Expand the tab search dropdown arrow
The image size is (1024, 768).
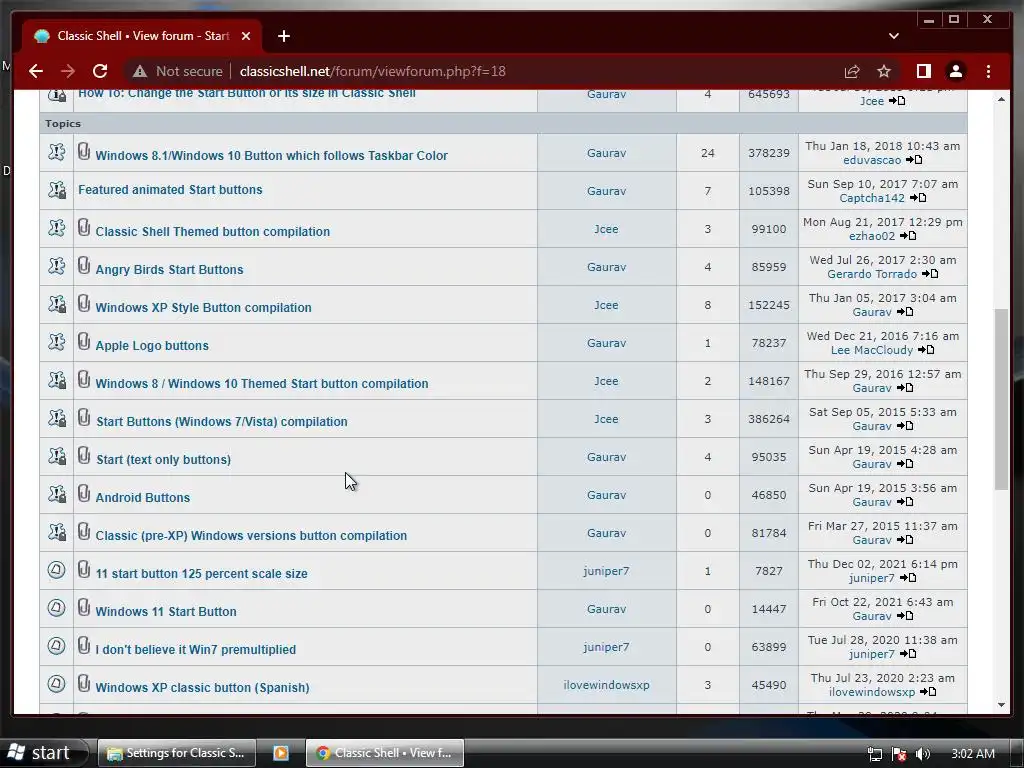[x=893, y=36]
